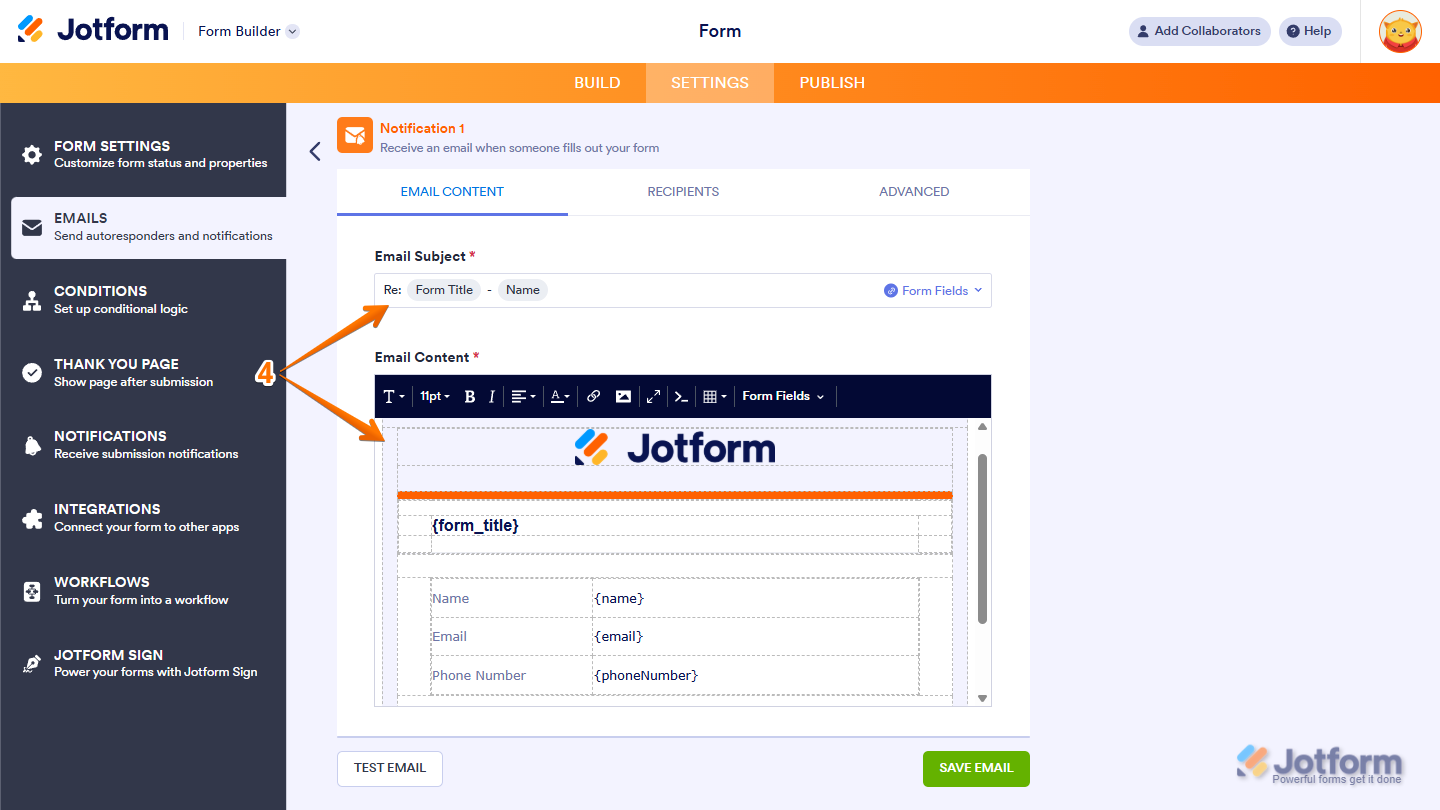The width and height of the screenshot is (1440, 810).
Task: Switch to the RECIPIENTS tab
Action: (683, 191)
